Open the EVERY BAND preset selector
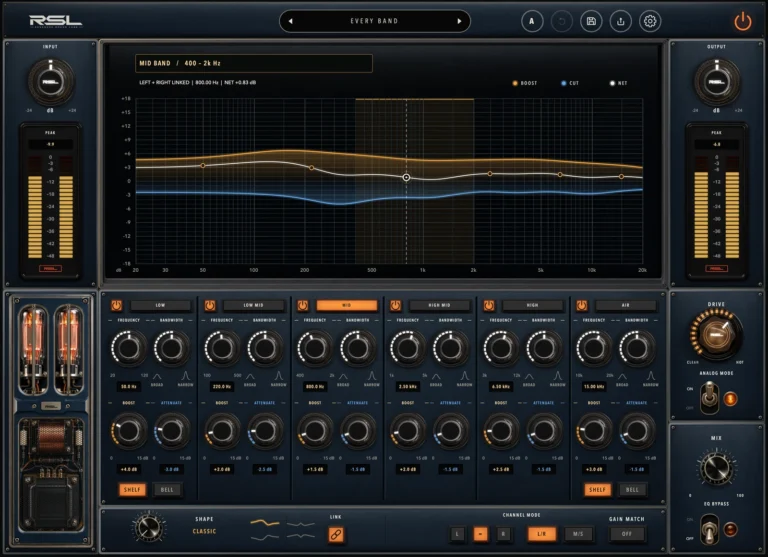This screenshot has height=557, width=768. pyautogui.click(x=374, y=21)
